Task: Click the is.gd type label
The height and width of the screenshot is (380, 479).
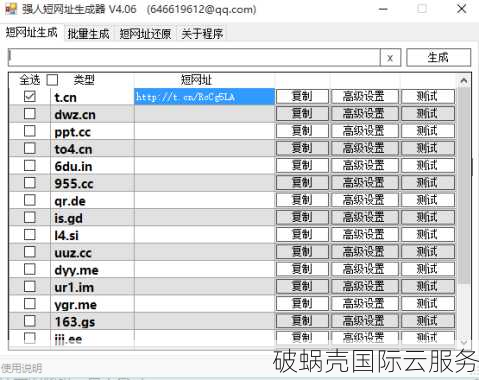Action: click(x=68, y=219)
